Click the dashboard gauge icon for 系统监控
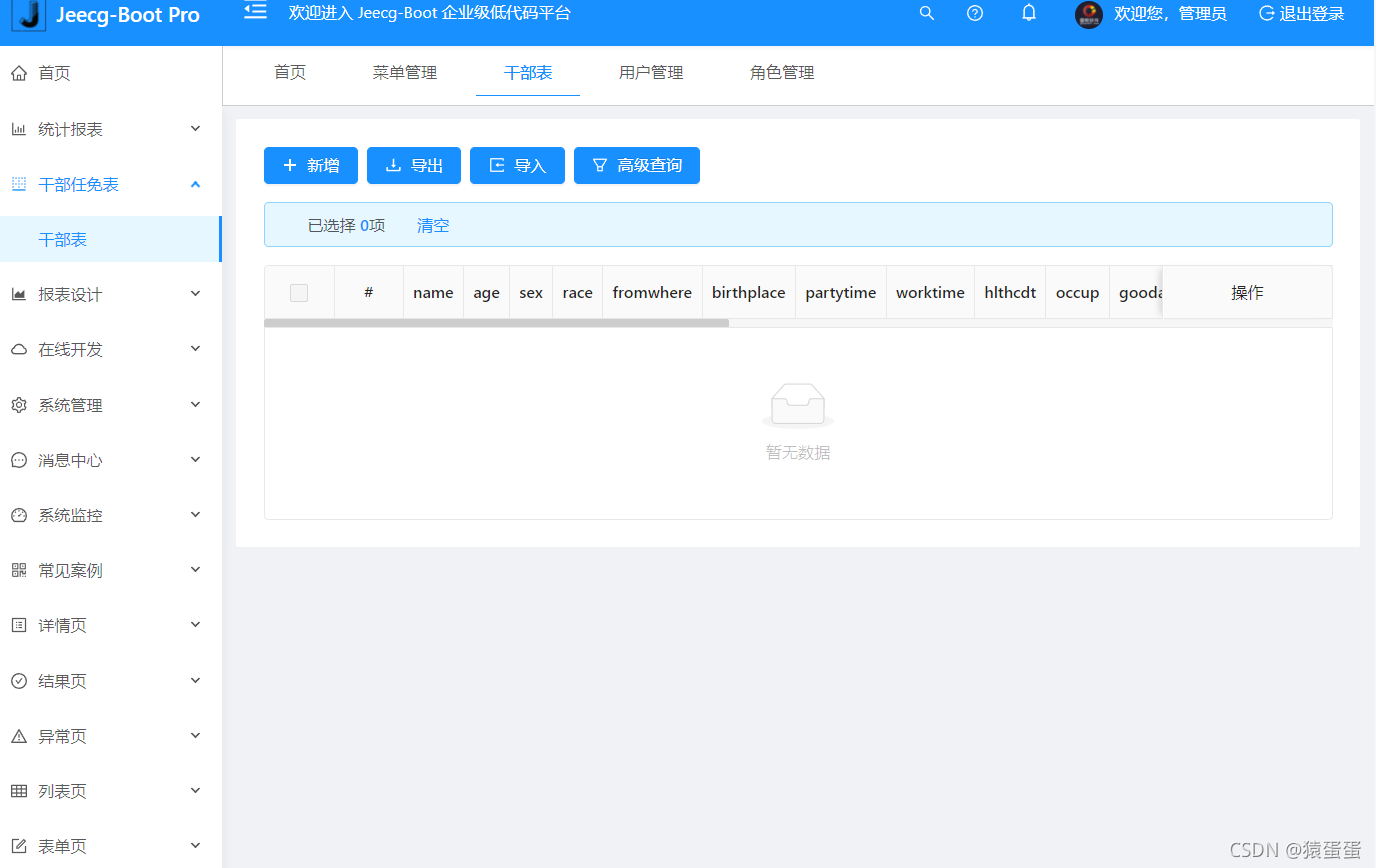Image resolution: width=1376 pixels, height=868 pixels. coord(18,515)
